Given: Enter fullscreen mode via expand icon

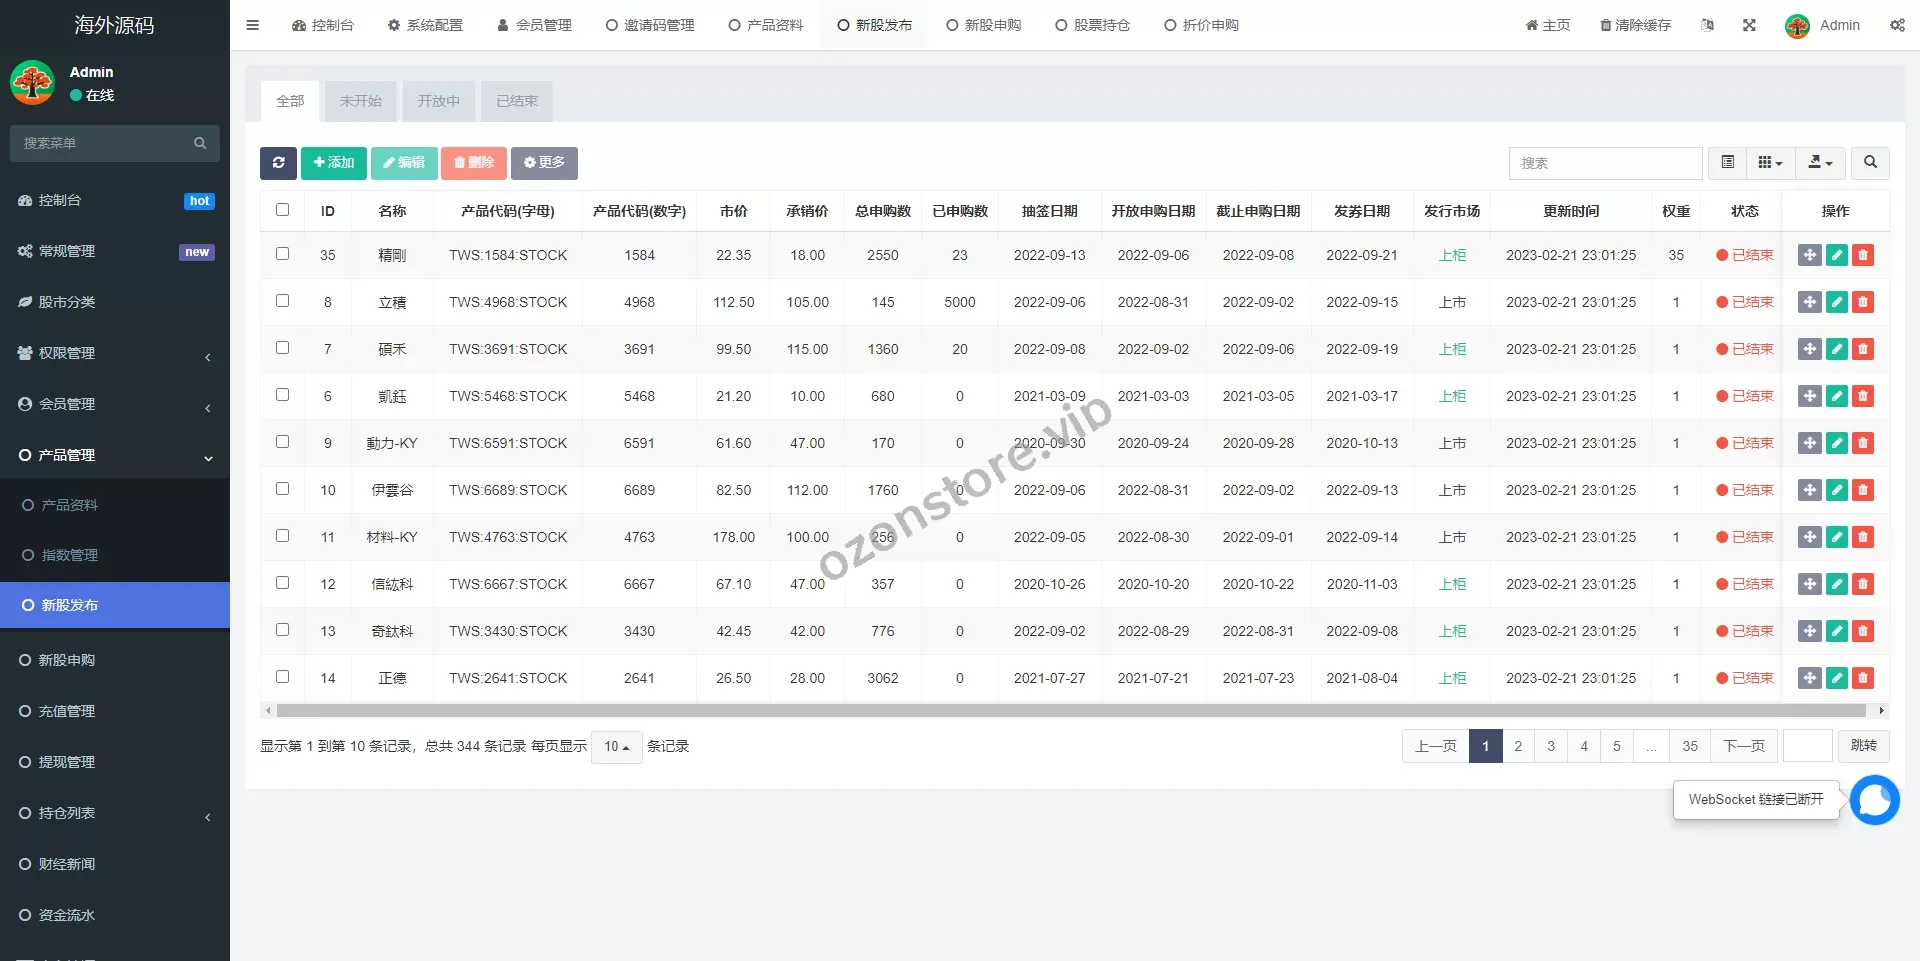Looking at the screenshot, I should click(1749, 25).
